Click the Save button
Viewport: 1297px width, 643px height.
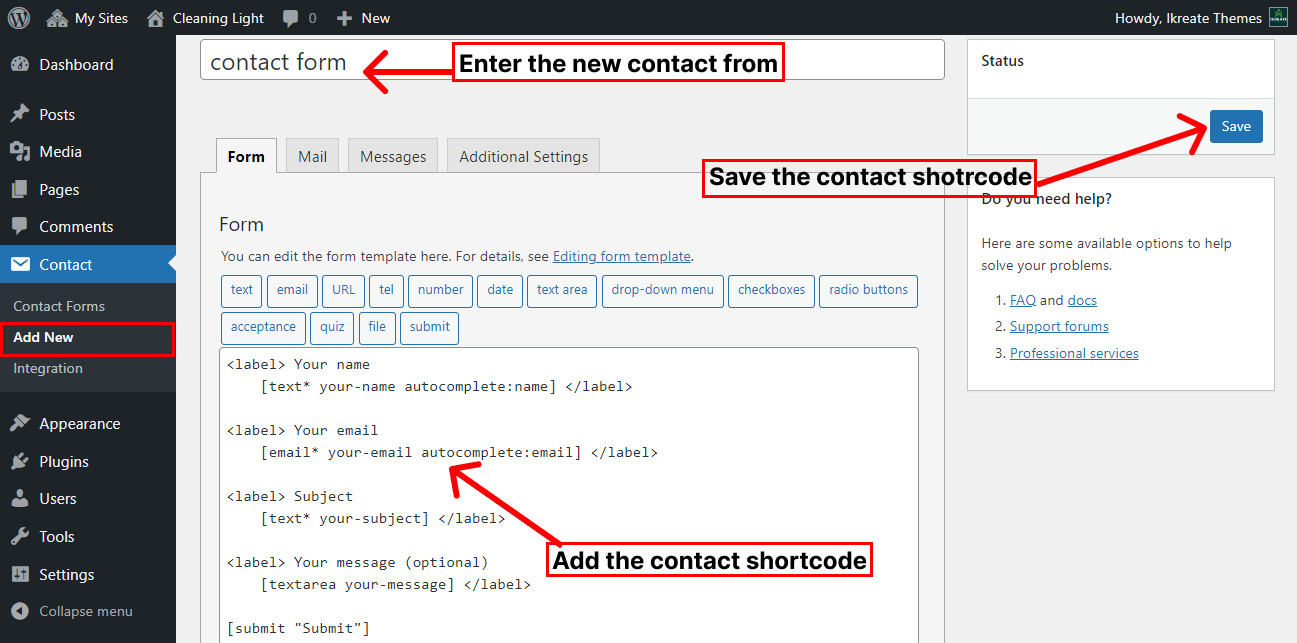[1235, 127]
